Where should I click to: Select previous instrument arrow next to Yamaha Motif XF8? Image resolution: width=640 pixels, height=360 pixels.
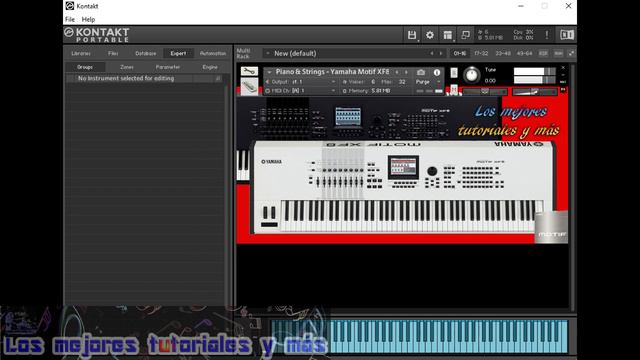tap(397, 72)
